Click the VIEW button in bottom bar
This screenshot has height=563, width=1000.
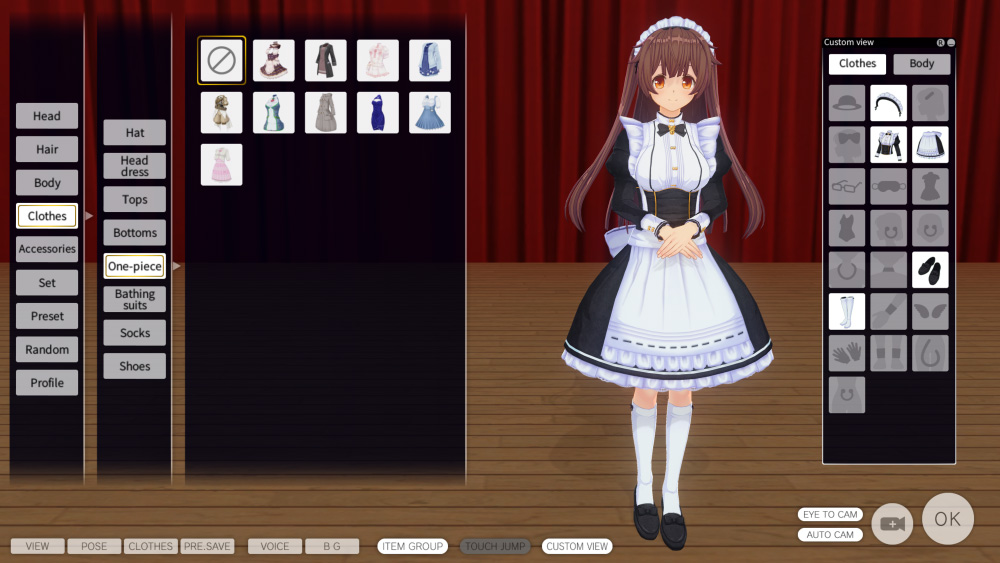38,546
